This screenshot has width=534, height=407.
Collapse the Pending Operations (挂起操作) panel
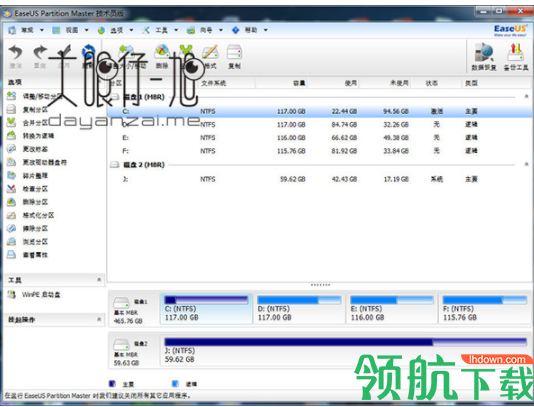[x=99, y=319]
